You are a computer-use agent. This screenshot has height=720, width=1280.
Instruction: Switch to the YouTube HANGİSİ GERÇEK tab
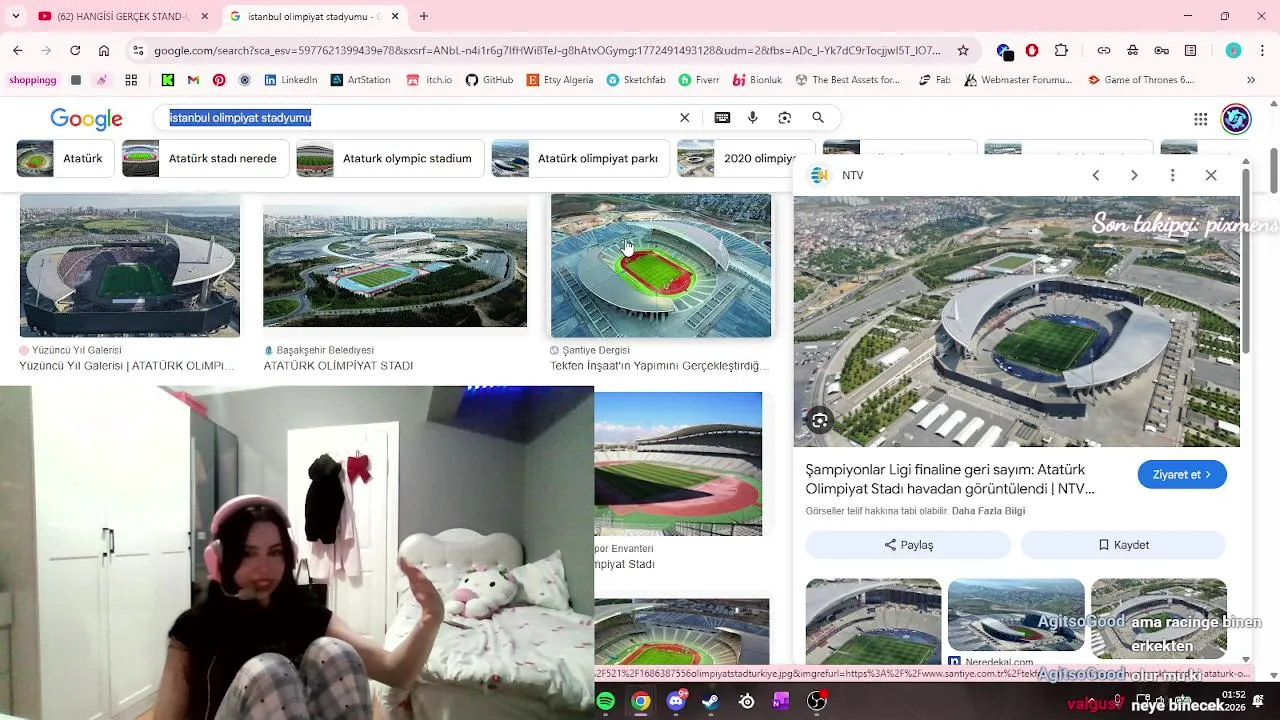(x=123, y=16)
